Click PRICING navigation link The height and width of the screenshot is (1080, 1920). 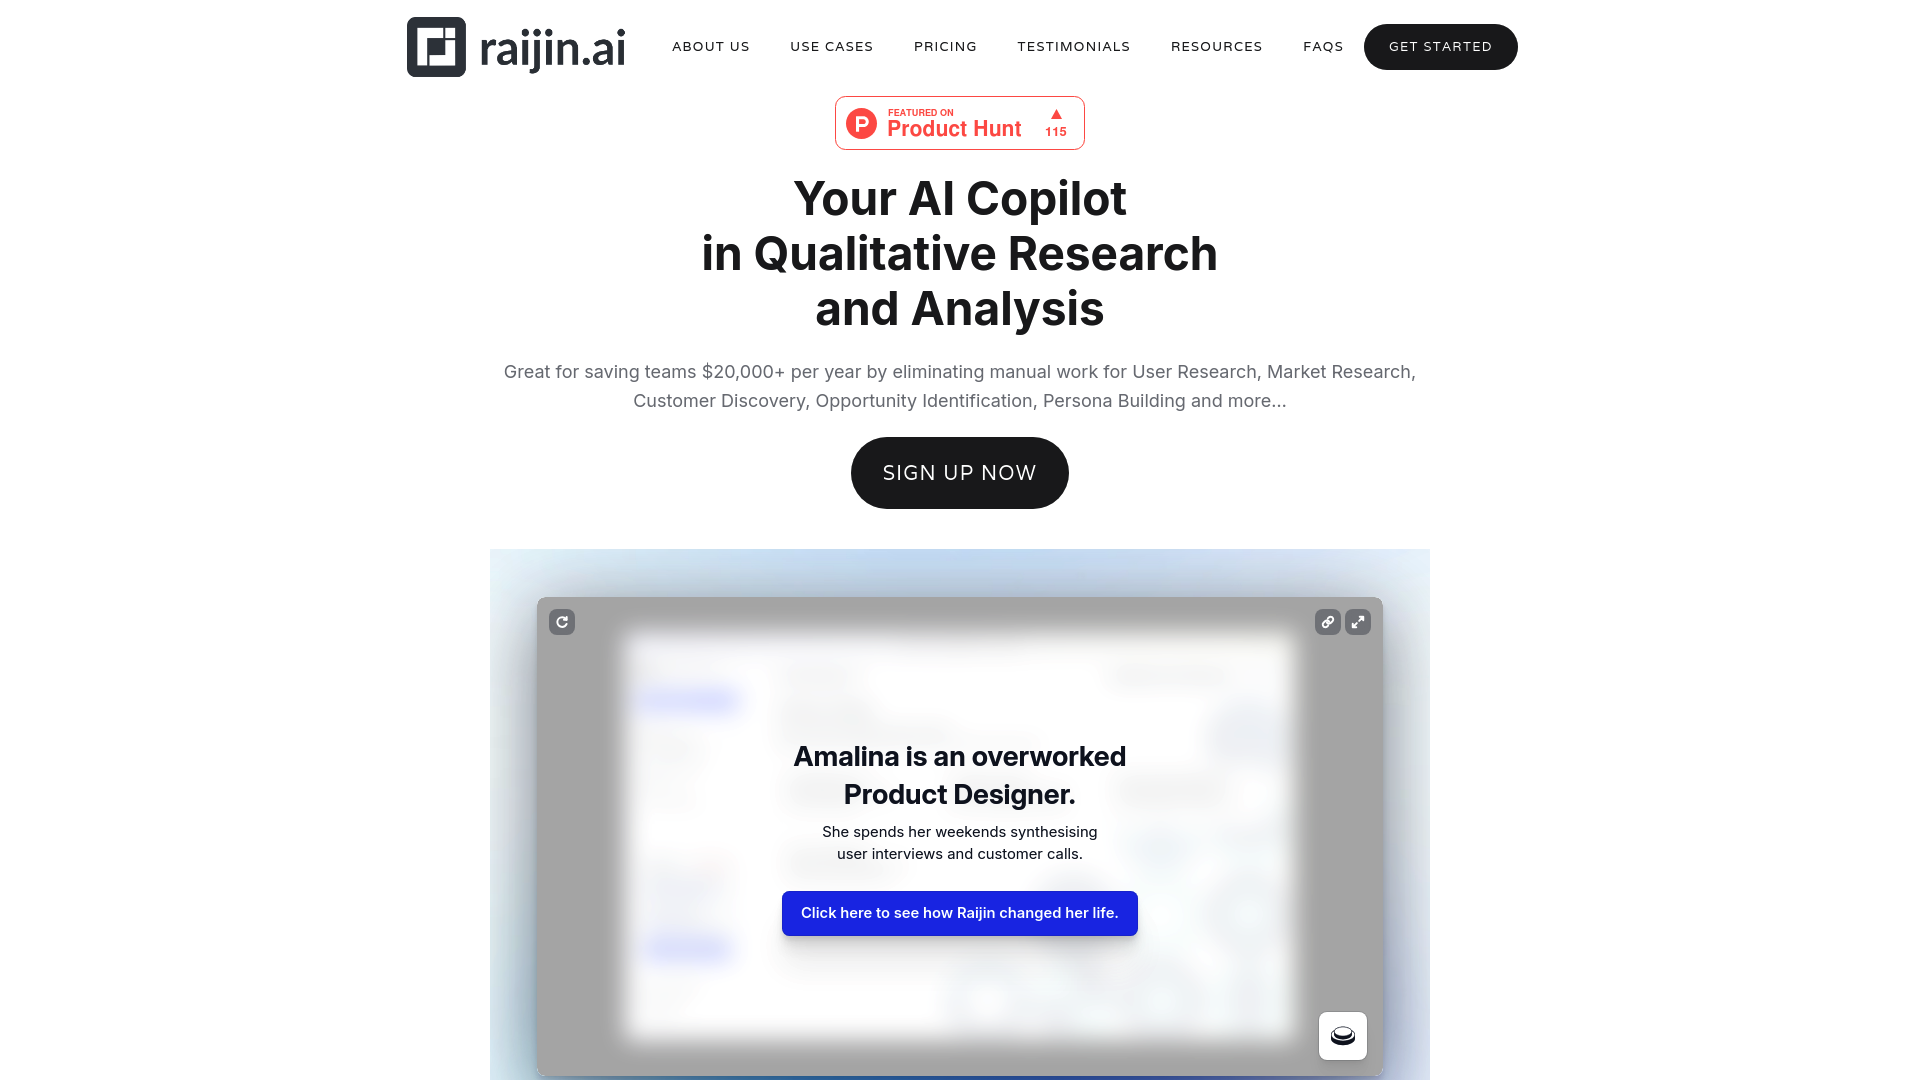coord(945,46)
